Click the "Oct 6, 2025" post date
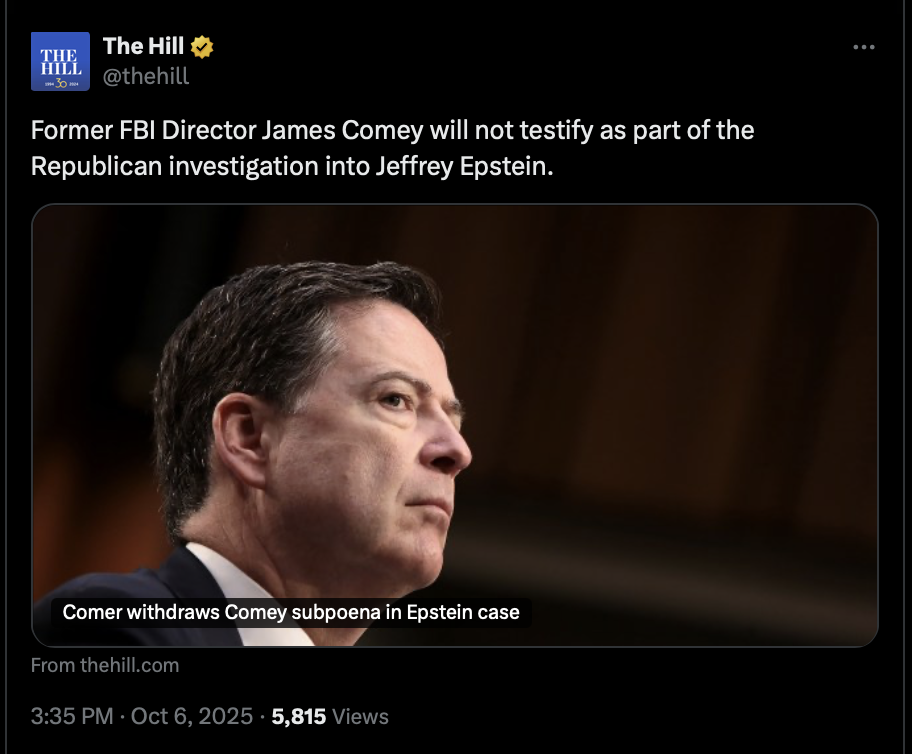 point(193,716)
